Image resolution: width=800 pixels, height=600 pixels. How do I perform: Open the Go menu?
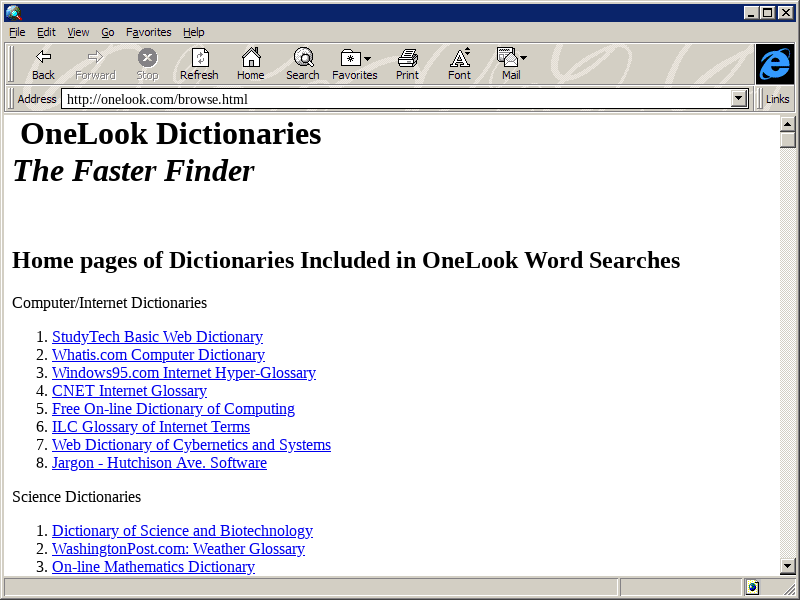[107, 32]
